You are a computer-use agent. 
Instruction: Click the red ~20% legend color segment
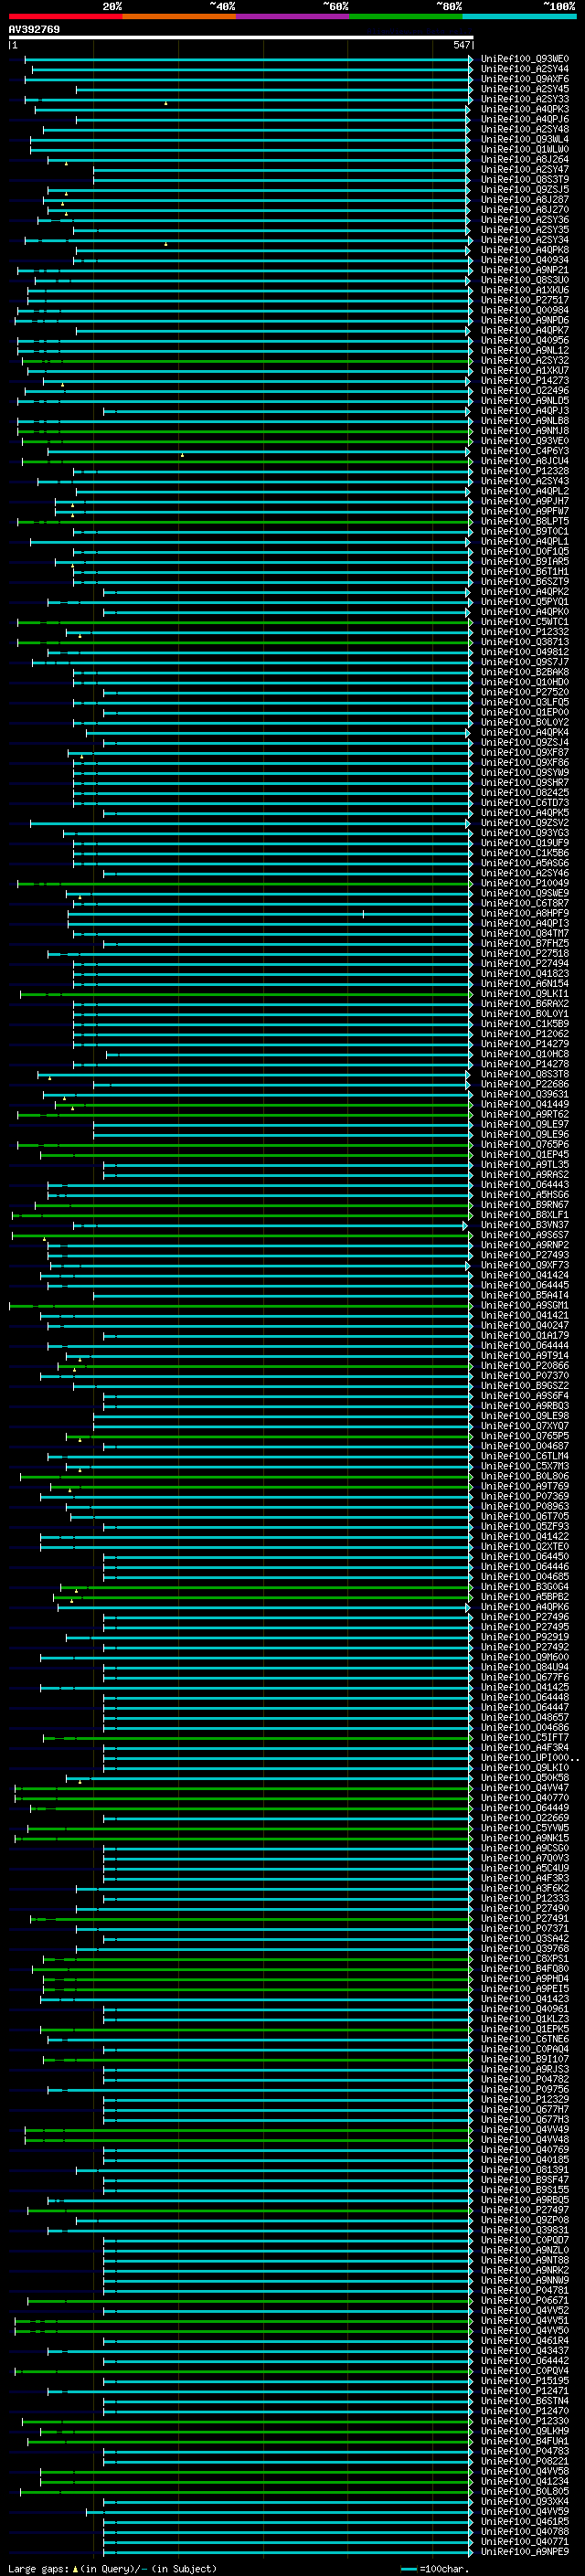click(x=65, y=16)
